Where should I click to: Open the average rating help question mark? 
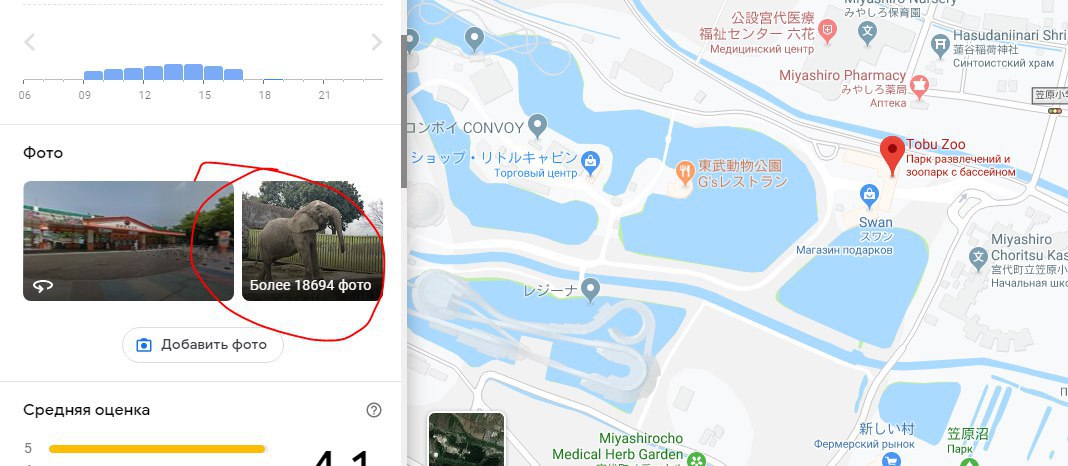[x=373, y=410]
